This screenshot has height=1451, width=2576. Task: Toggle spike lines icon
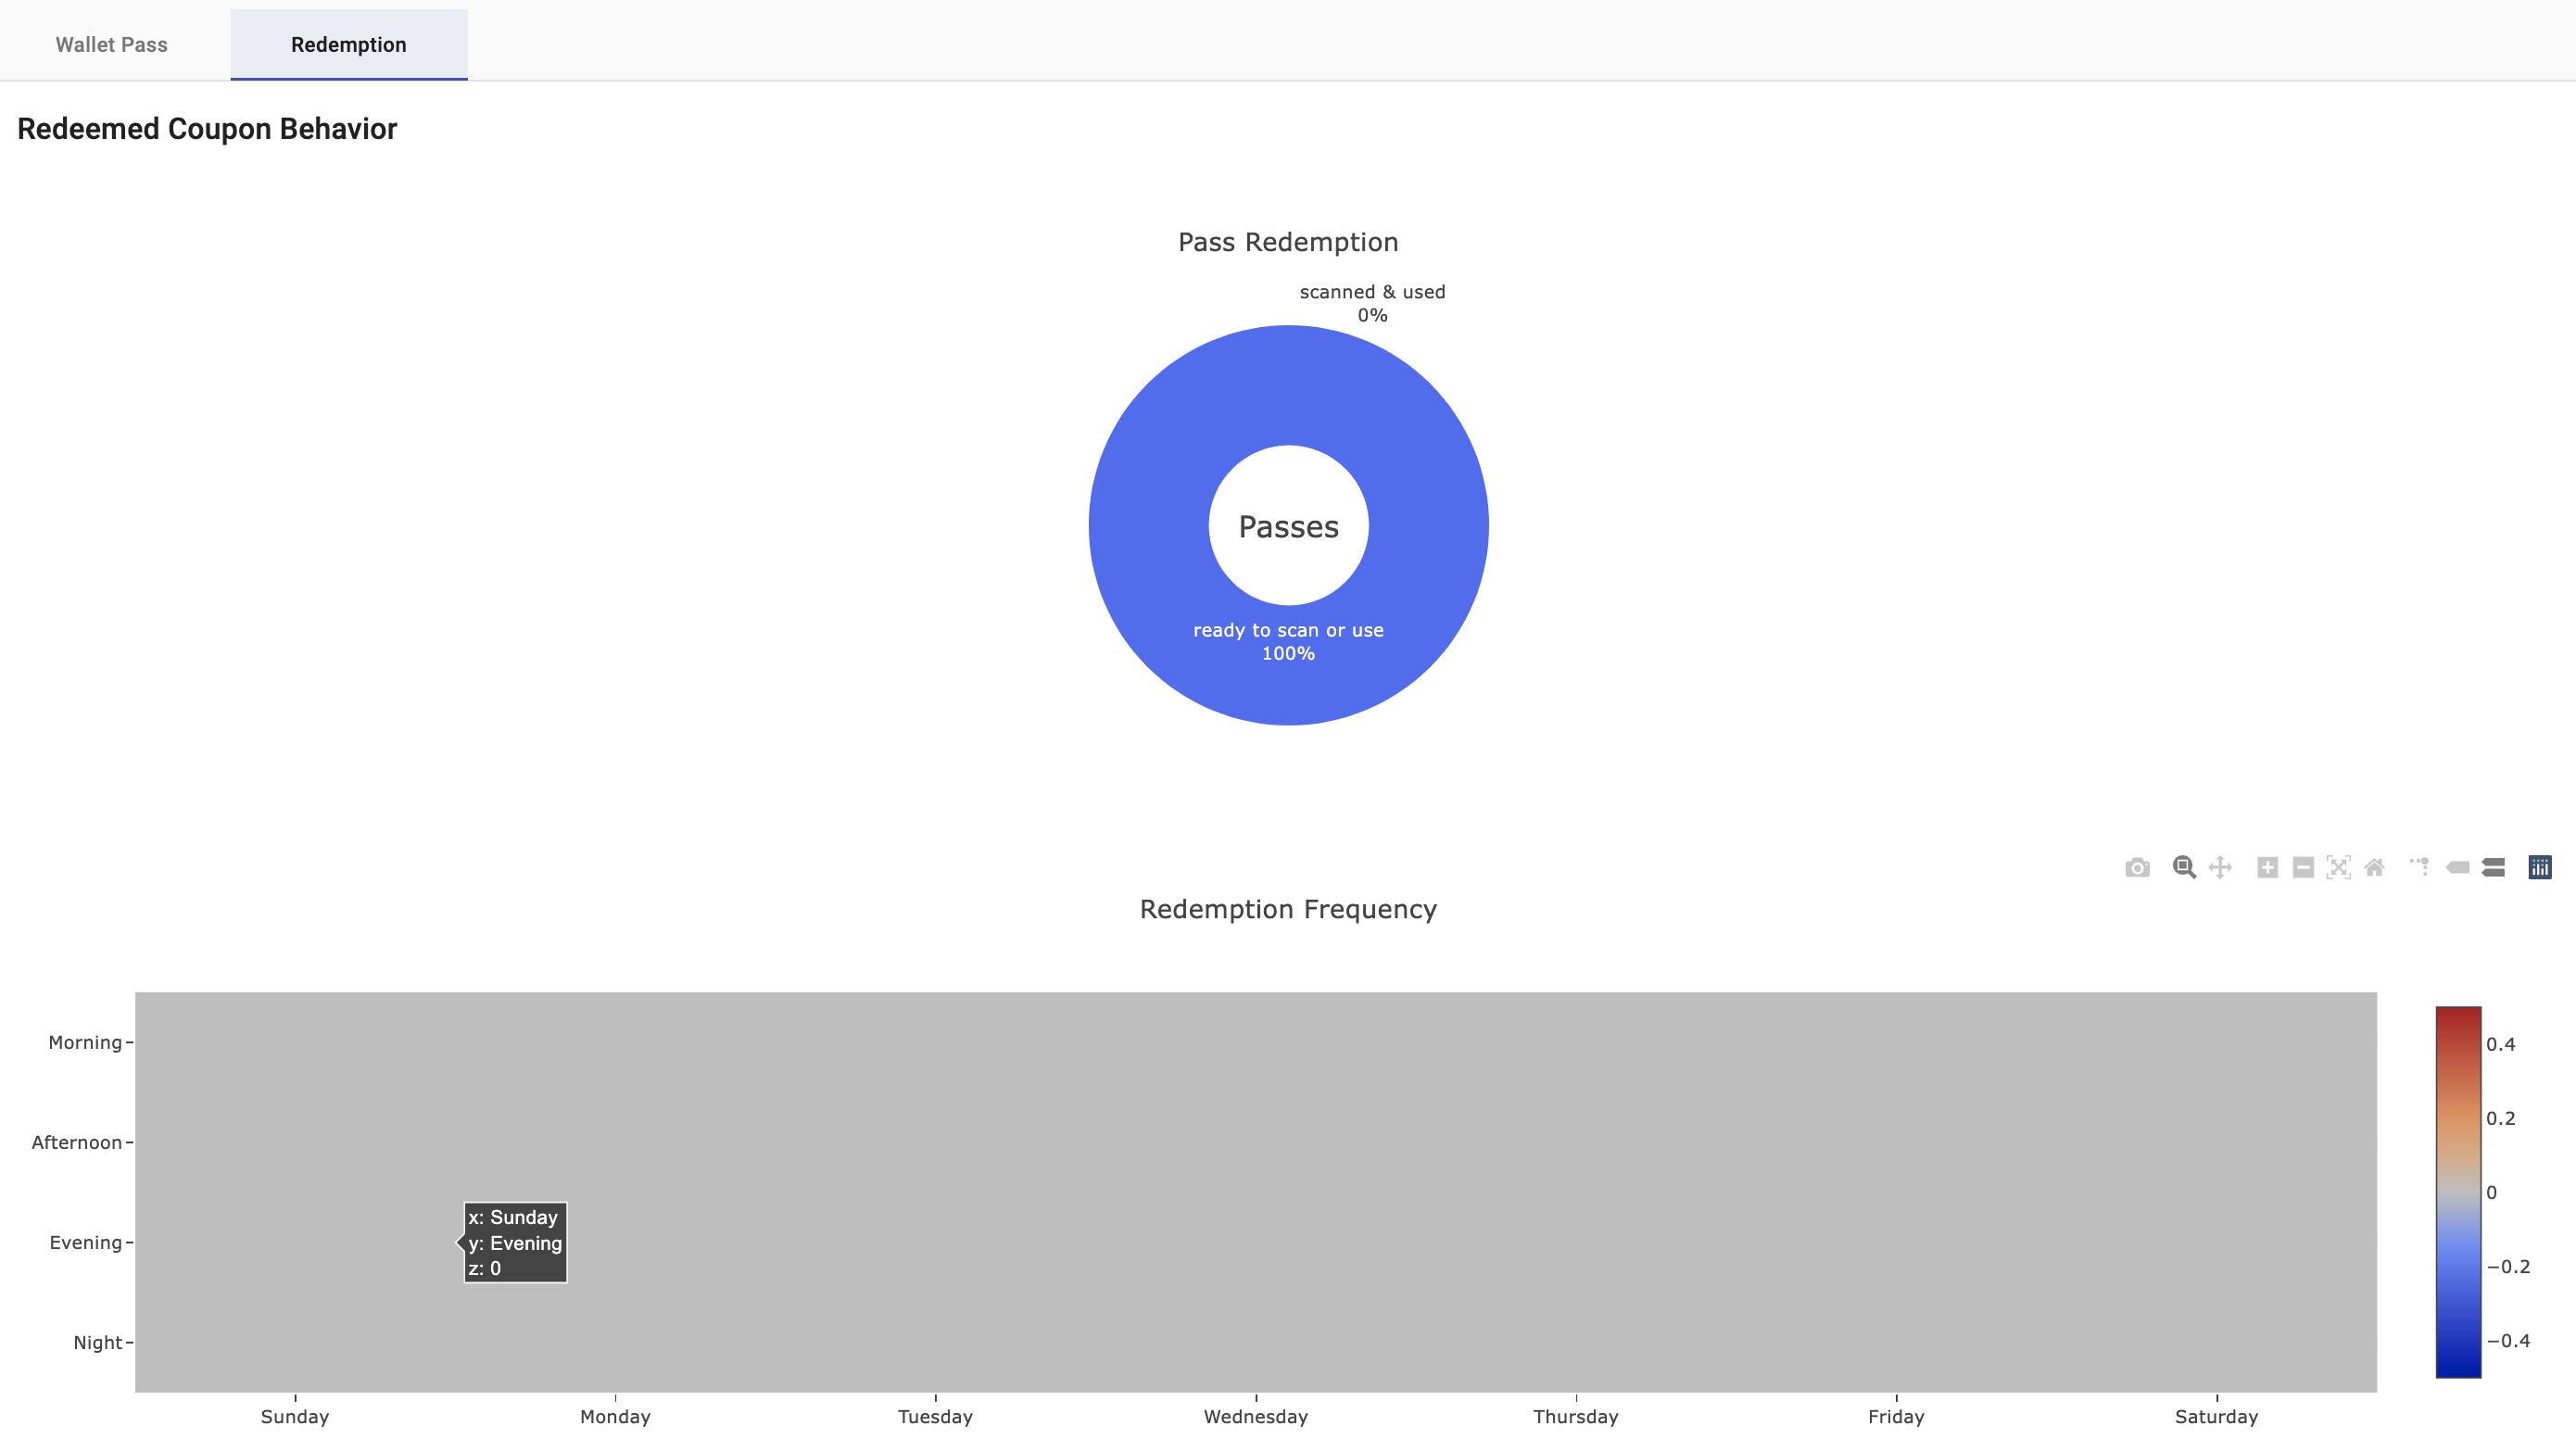(x=2419, y=867)
